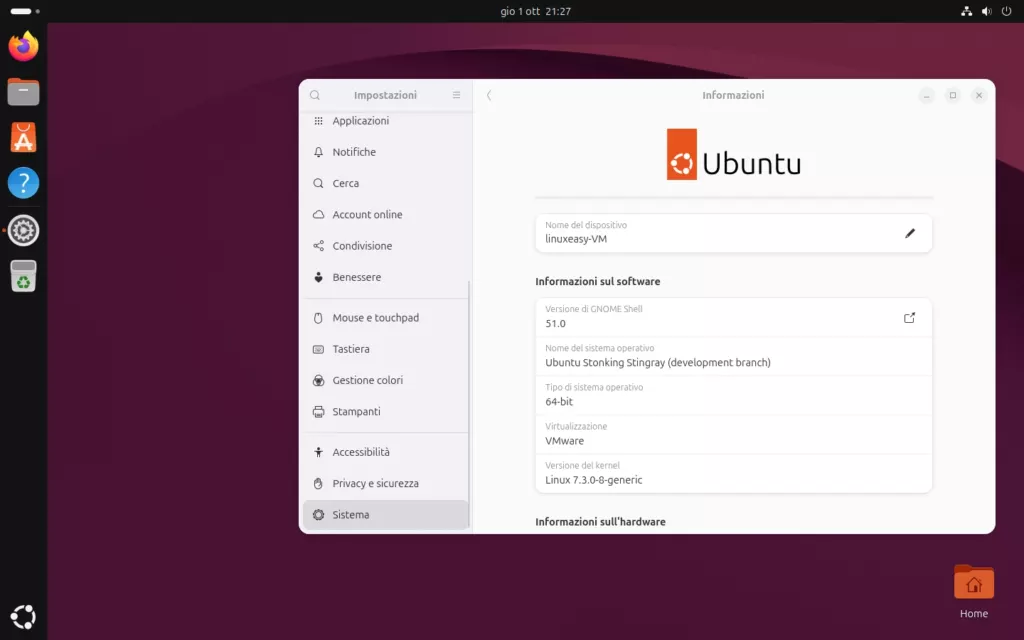Click the power icon in the top bar
This screenshot has width=1024, height=640.
[x=1006, y=11]
